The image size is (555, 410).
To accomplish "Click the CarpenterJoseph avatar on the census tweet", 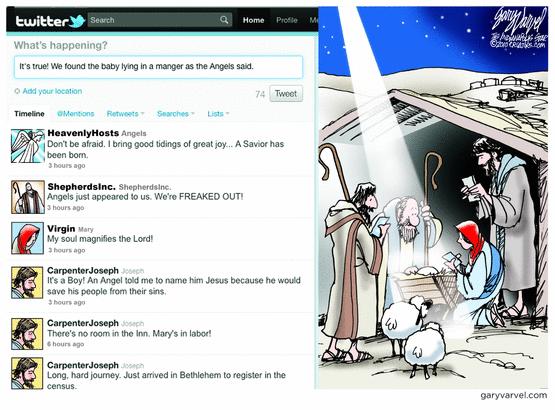I will tap(27, 374).
